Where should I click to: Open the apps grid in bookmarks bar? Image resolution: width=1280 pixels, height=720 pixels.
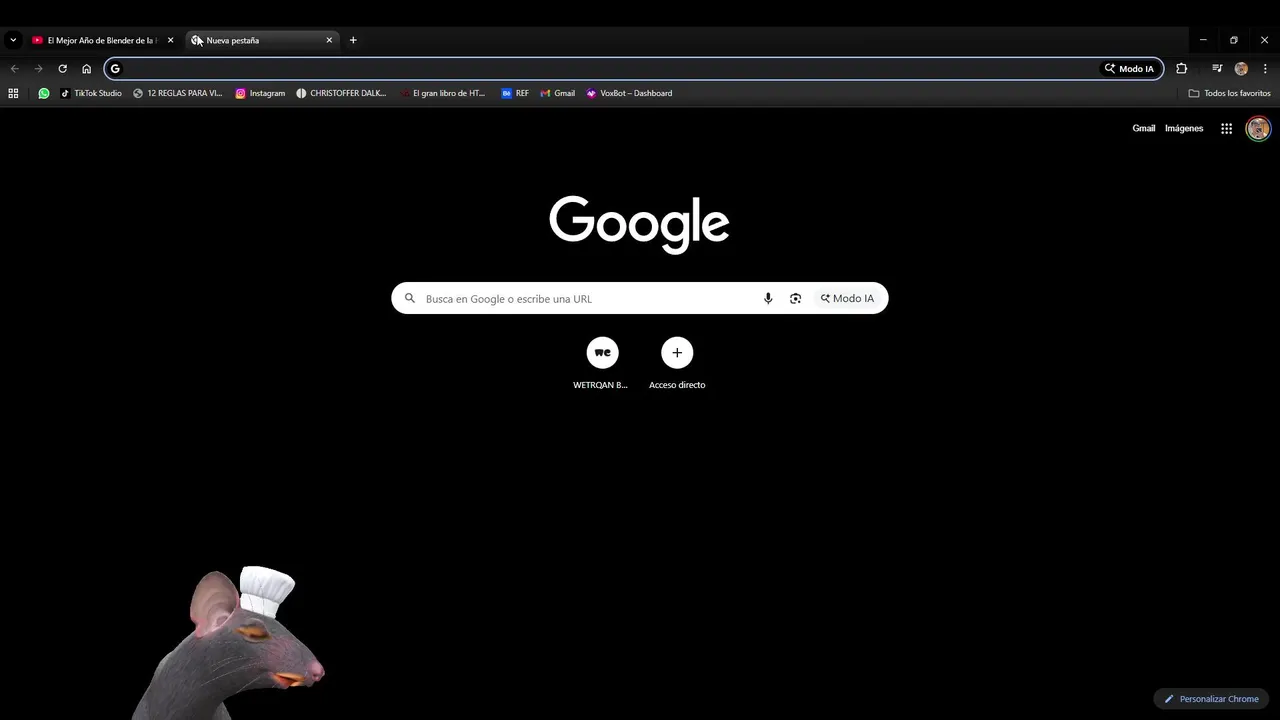coord(13,93)
